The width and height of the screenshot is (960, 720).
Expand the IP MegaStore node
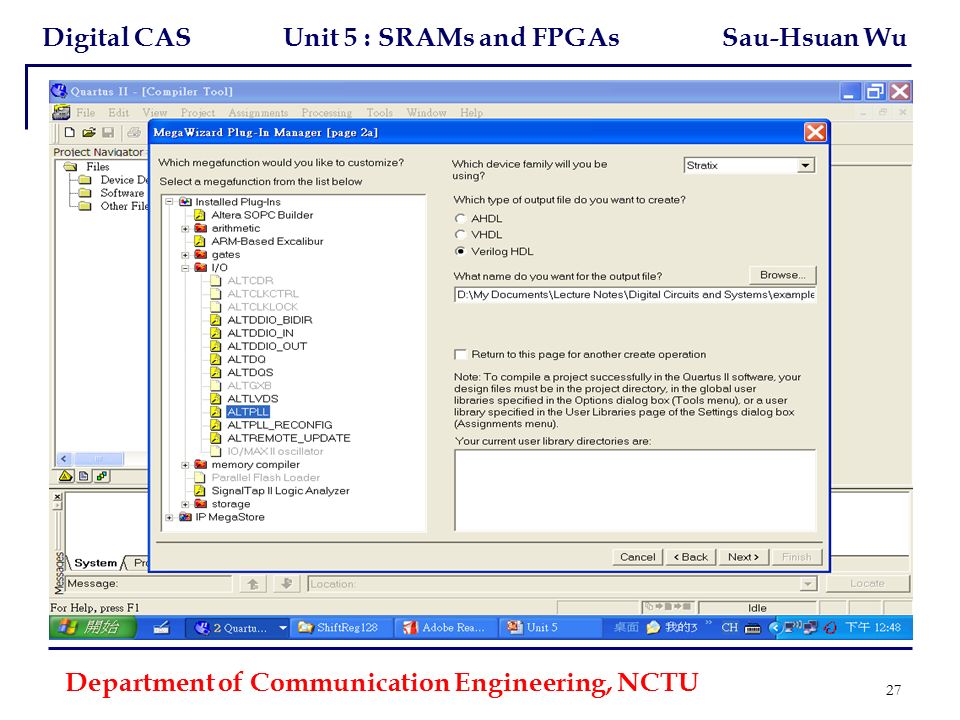point(170,517)
